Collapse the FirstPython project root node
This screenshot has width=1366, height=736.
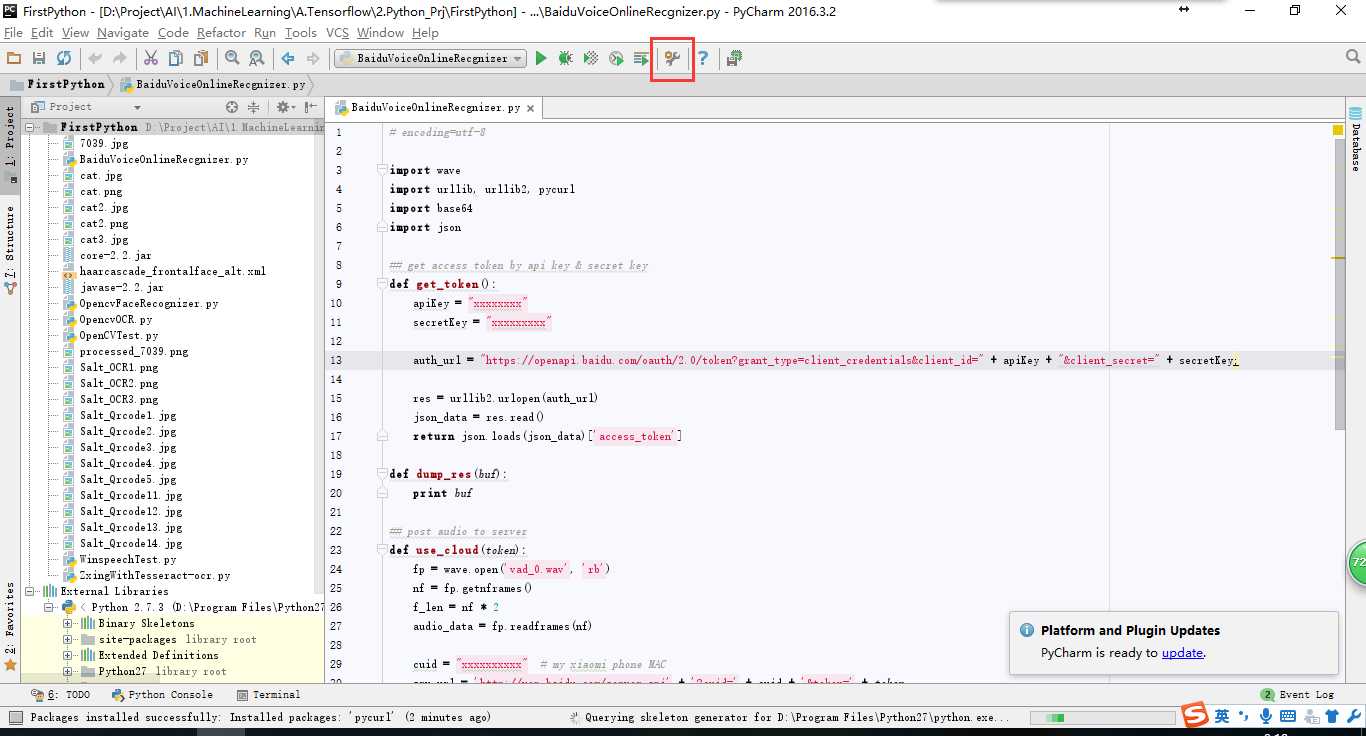29,128
